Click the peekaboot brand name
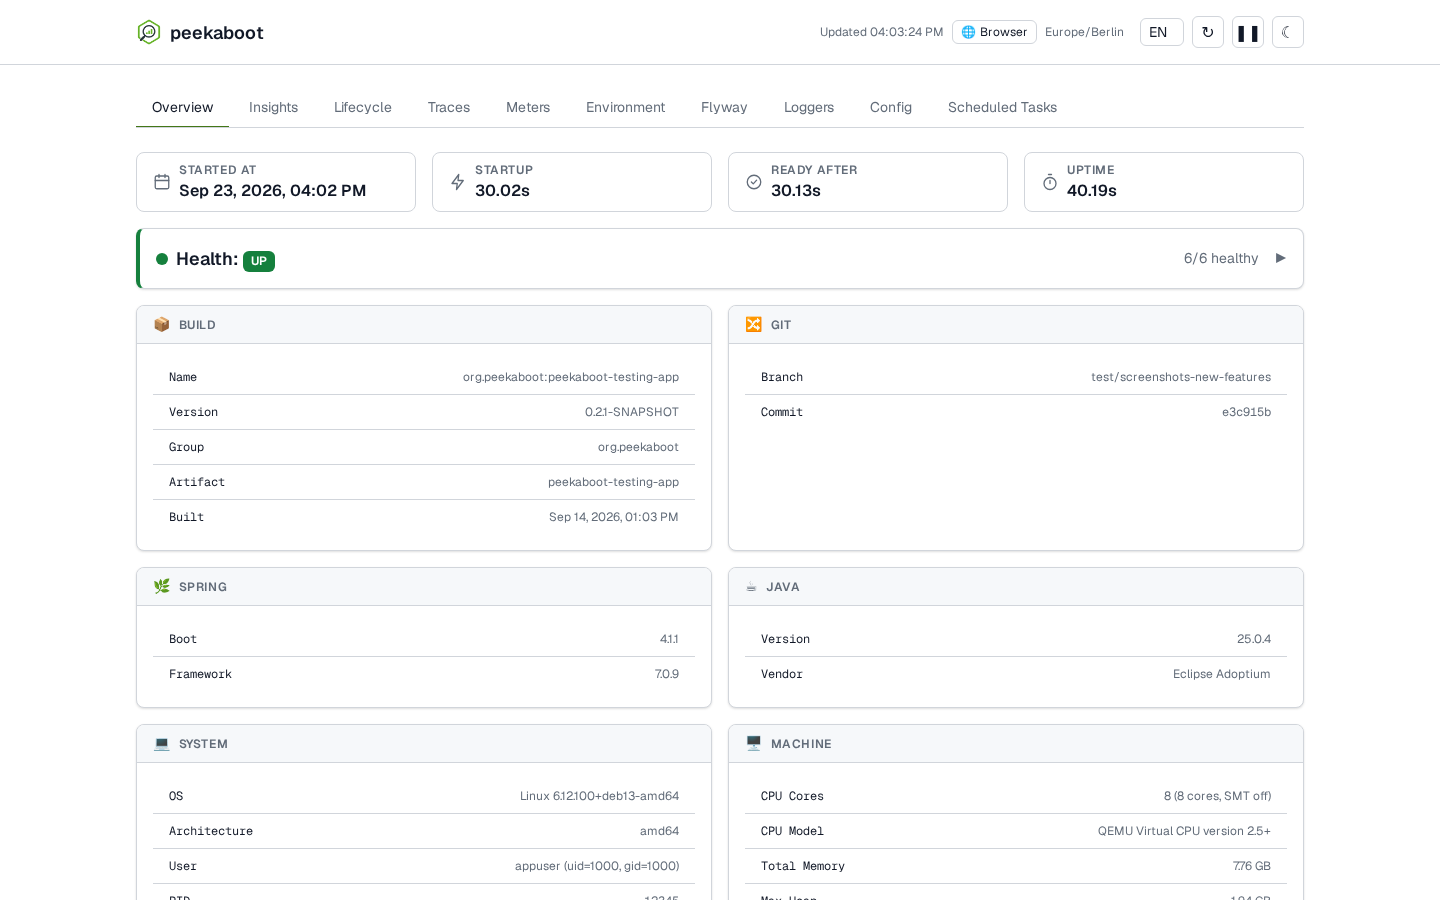The image size is (1440, 900). (x=217, y=33)
